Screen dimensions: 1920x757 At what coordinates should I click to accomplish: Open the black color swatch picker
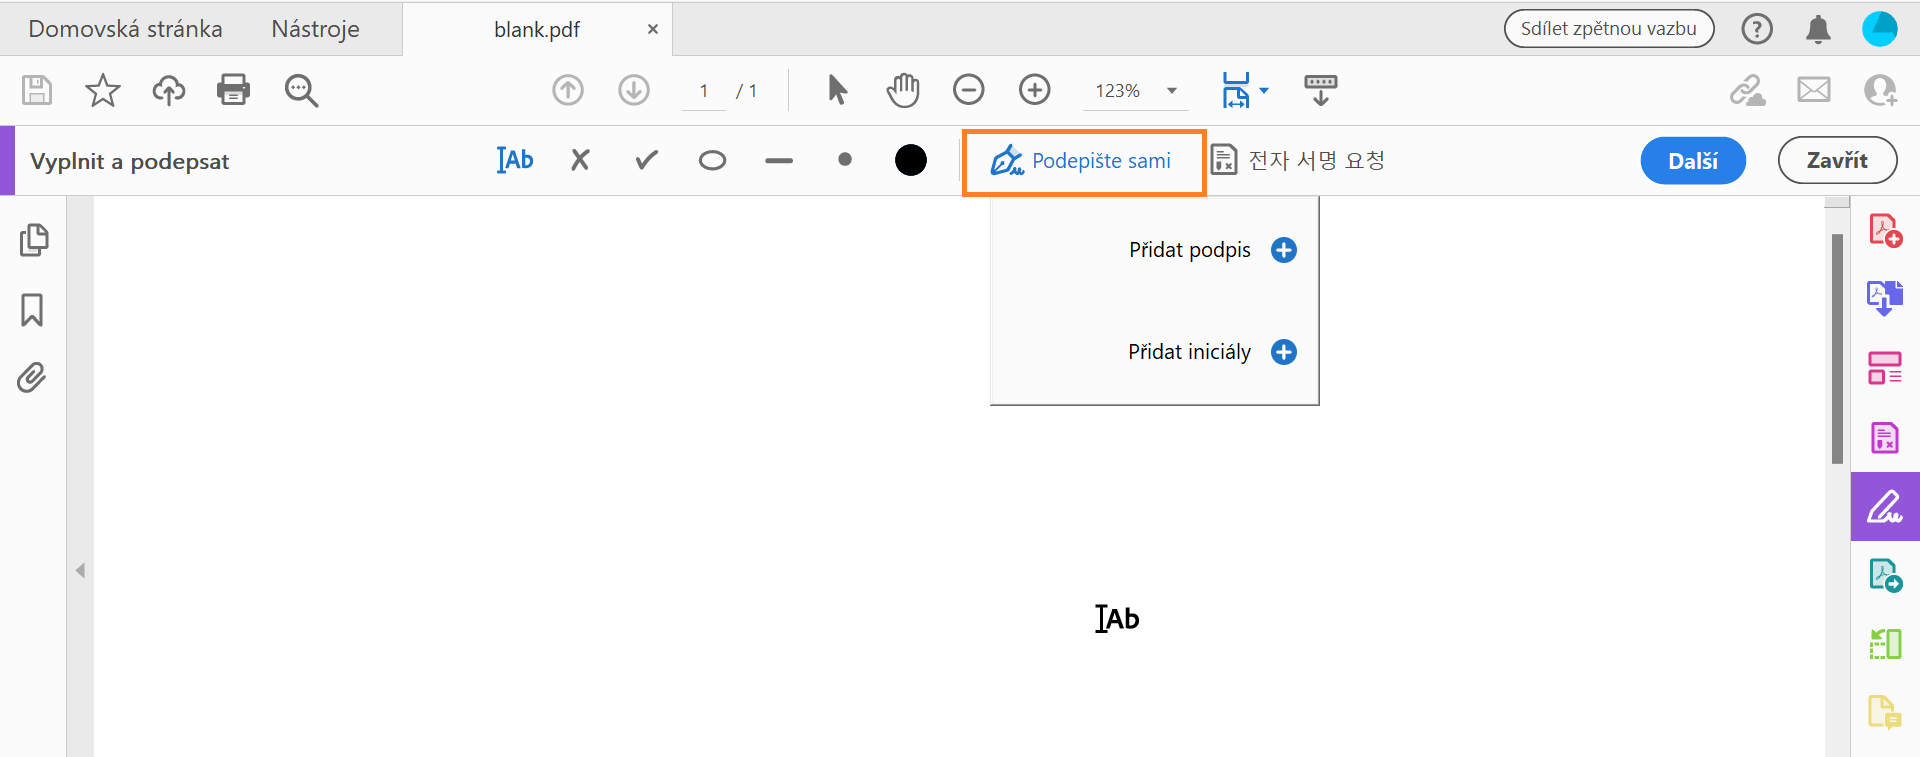(x=911, y=160)
